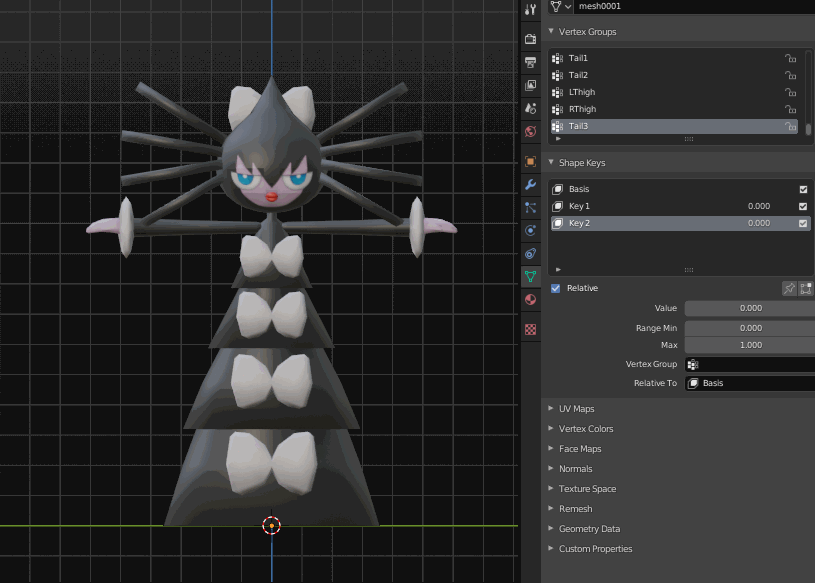Expand the Texture Space panel

(x=551, y=488)
